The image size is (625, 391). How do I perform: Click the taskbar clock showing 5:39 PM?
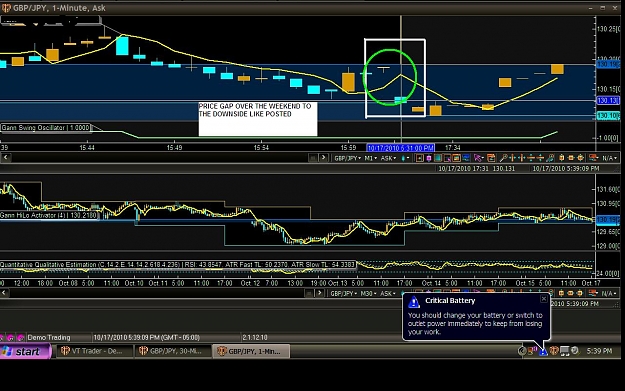point(599,351)
